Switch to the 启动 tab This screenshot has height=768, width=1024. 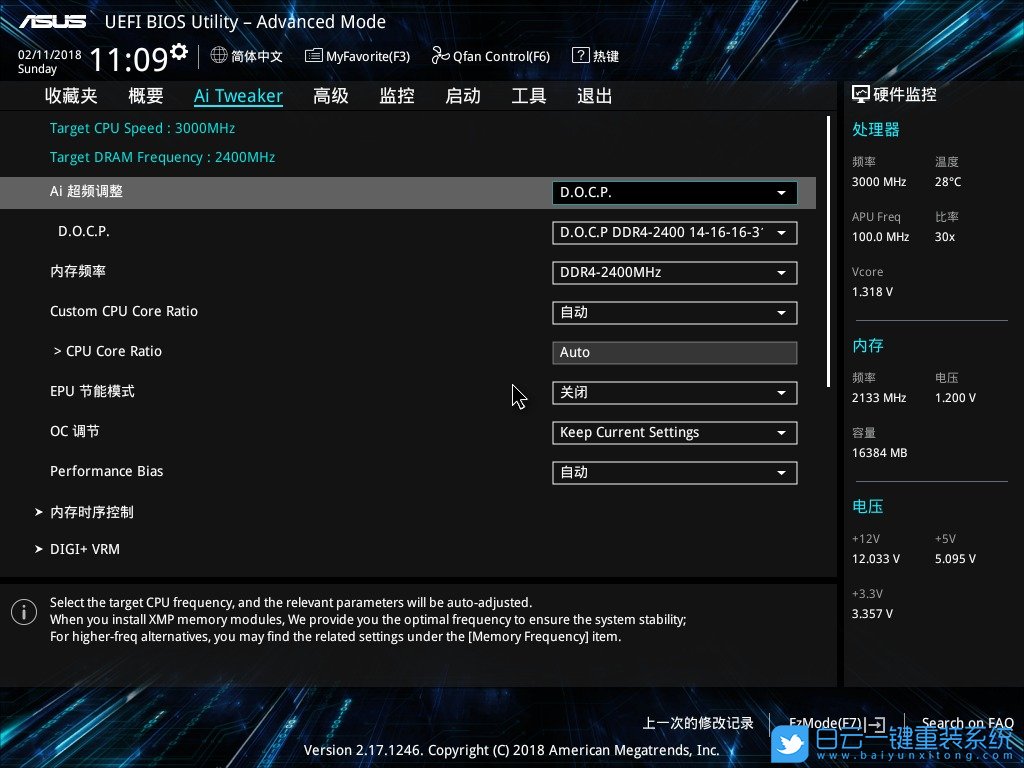[462, 96]
